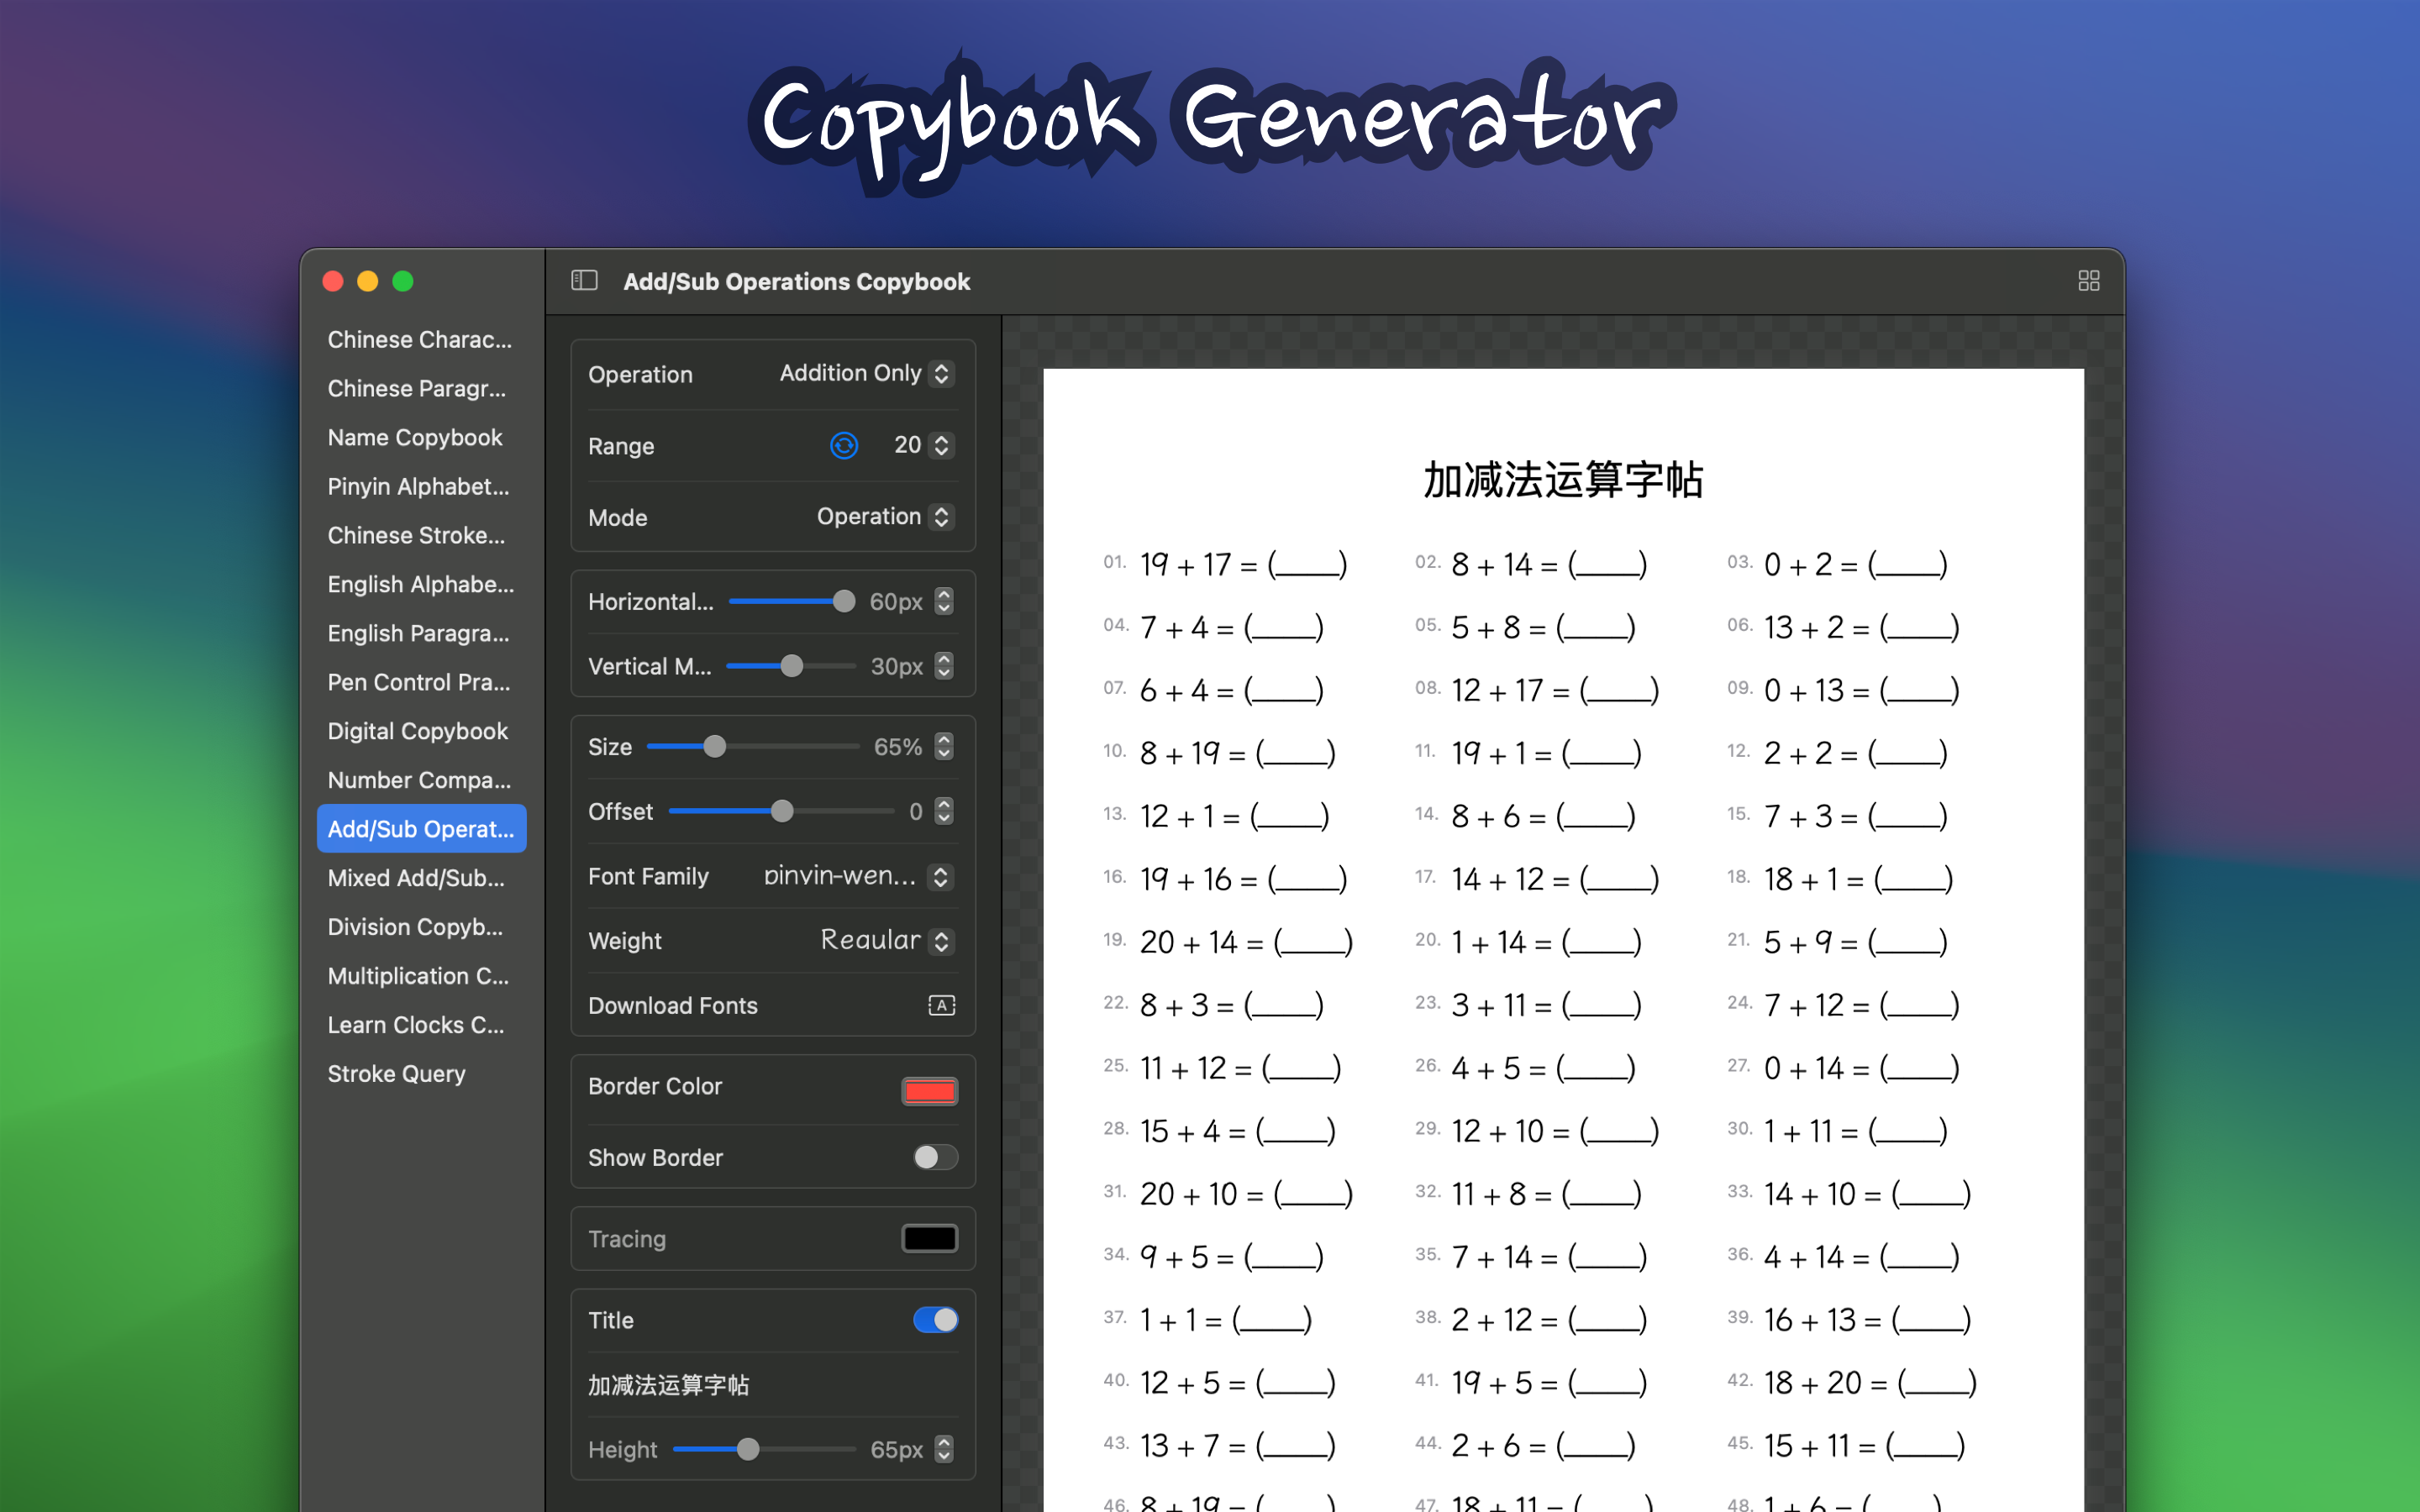Click the sidebar panel toggle icon
2420x1512 pixels.
coord(584,281)
